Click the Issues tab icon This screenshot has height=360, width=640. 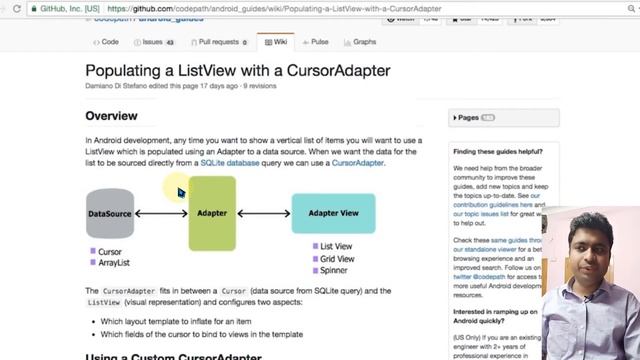137,42
